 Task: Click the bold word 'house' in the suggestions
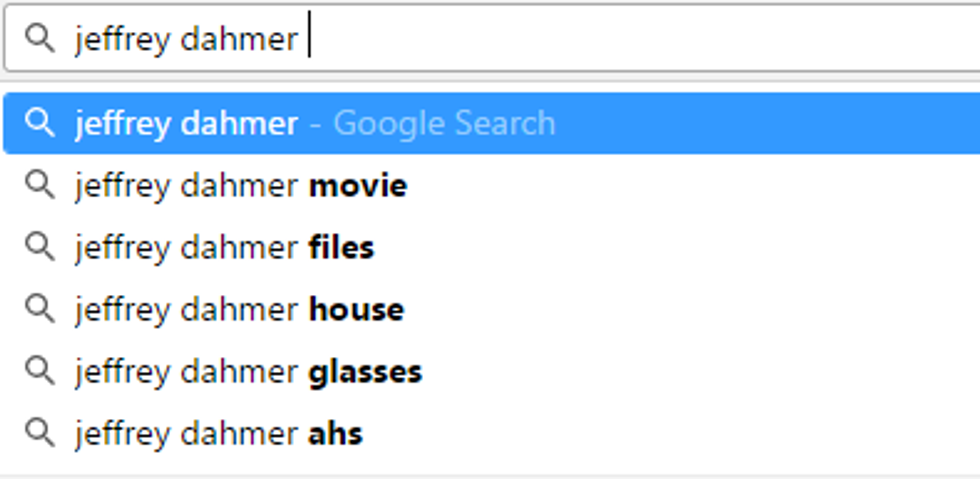pos(356,310)
